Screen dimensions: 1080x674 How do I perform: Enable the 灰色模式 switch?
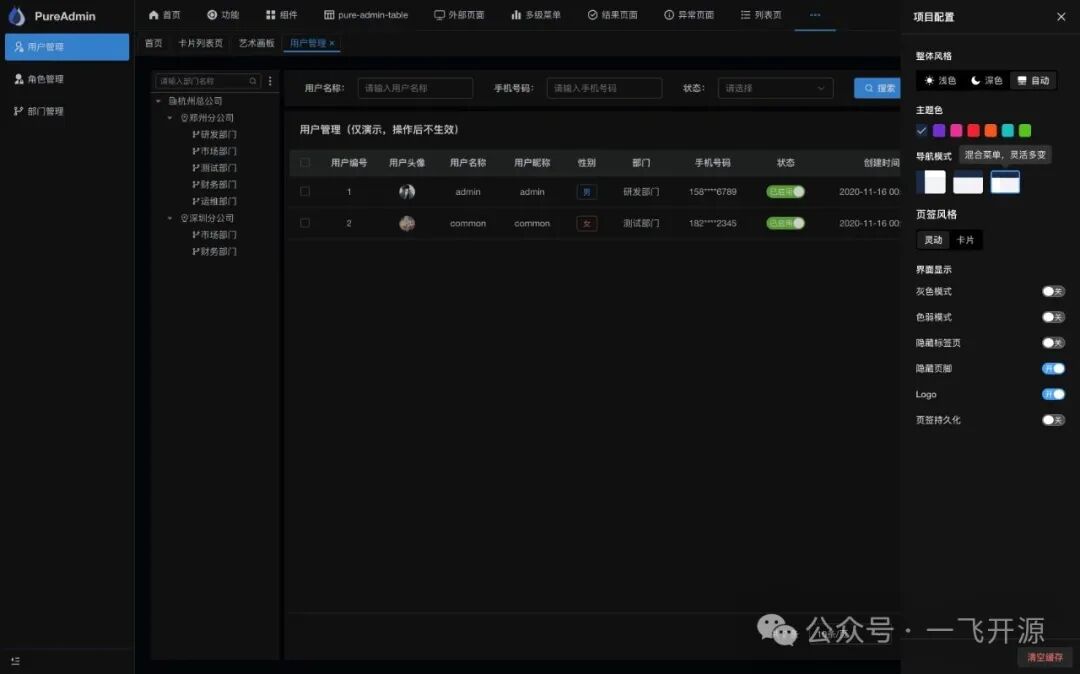click(1053, 292)
